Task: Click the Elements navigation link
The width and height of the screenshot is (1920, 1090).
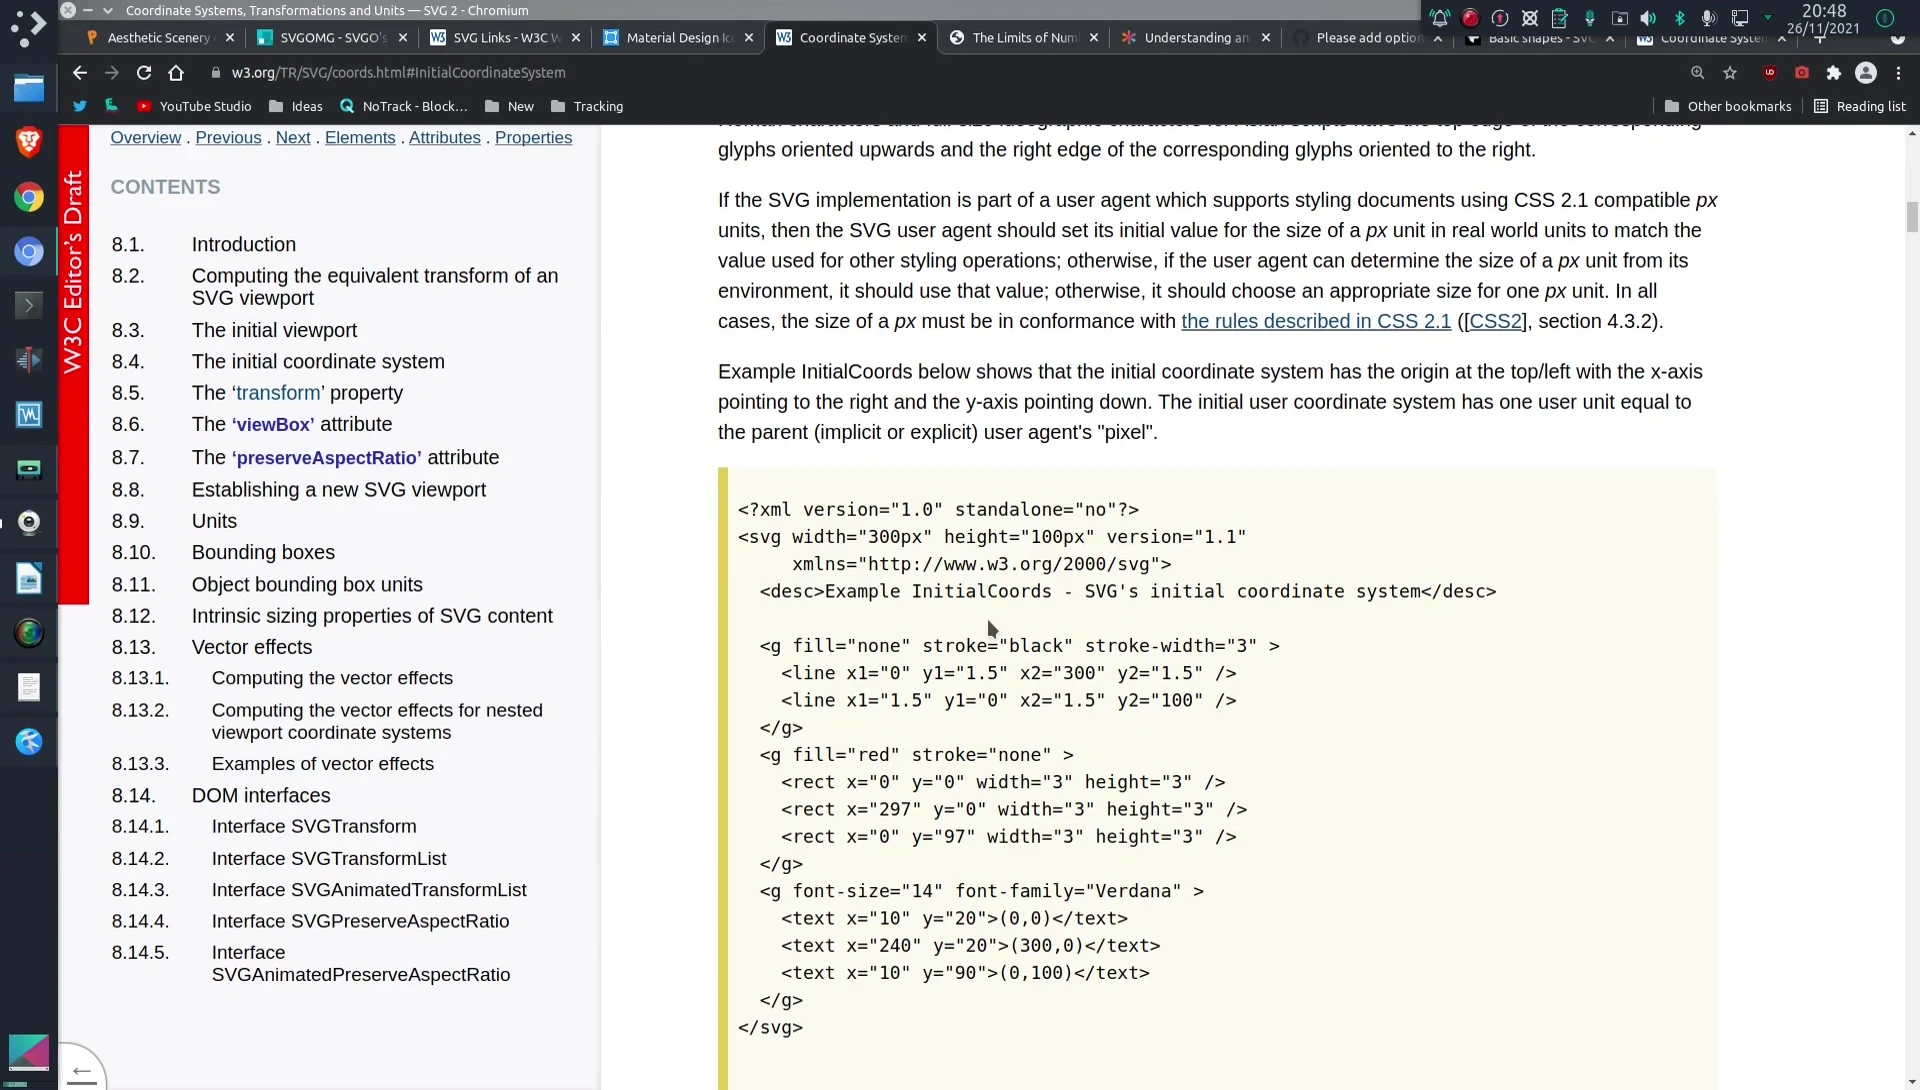Action: tap(360, 138)
